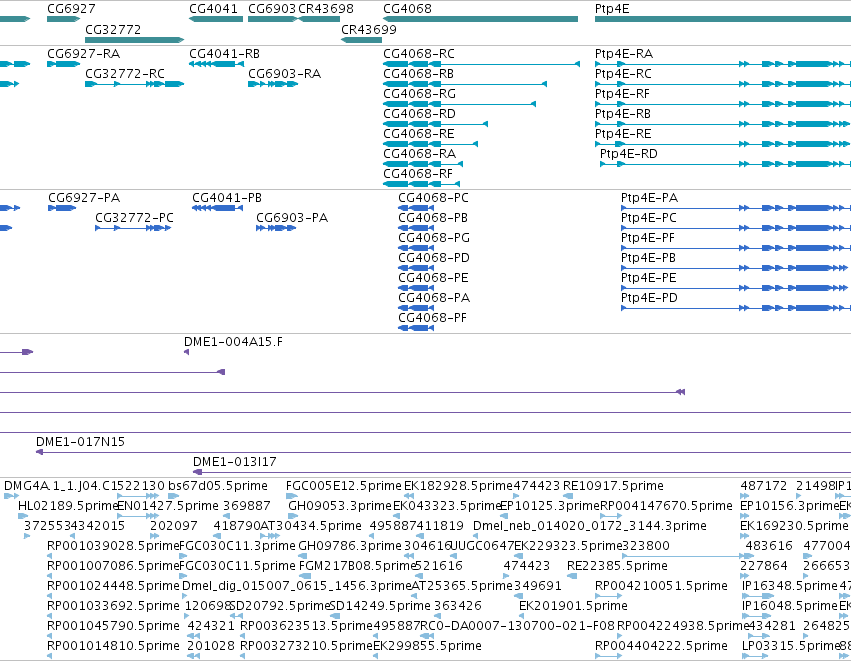Open the CG4068-PC protein label
The image size is (851, 661).
click(x=434, y=198)
